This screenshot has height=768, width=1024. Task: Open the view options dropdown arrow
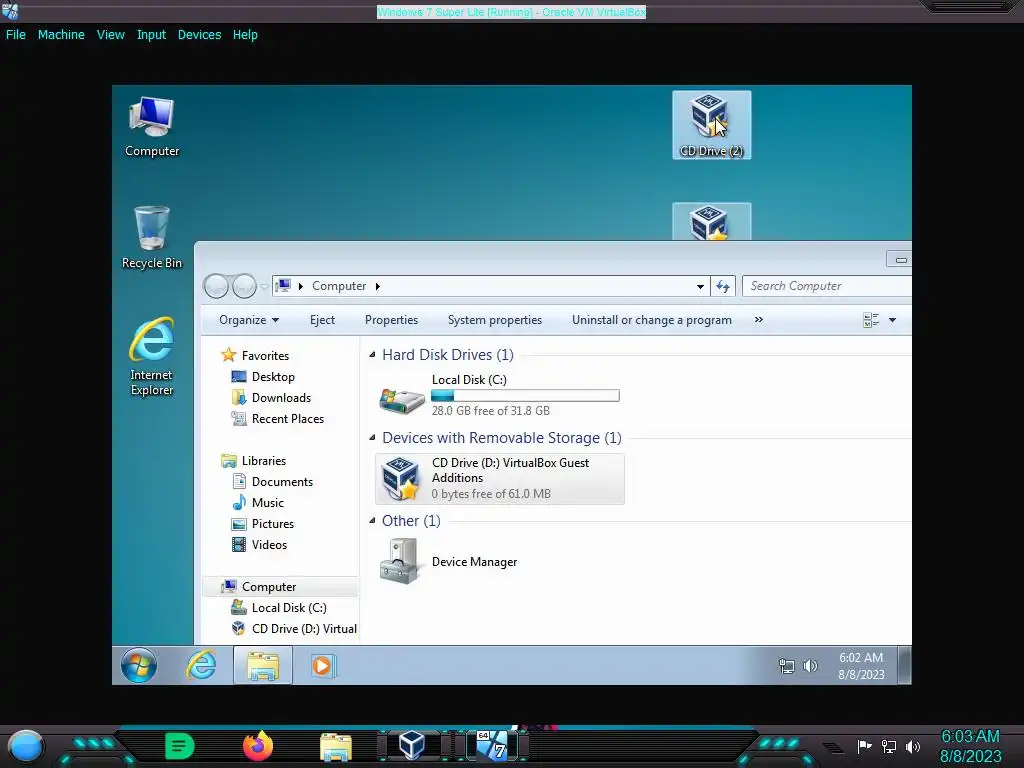tap(892, 320)
